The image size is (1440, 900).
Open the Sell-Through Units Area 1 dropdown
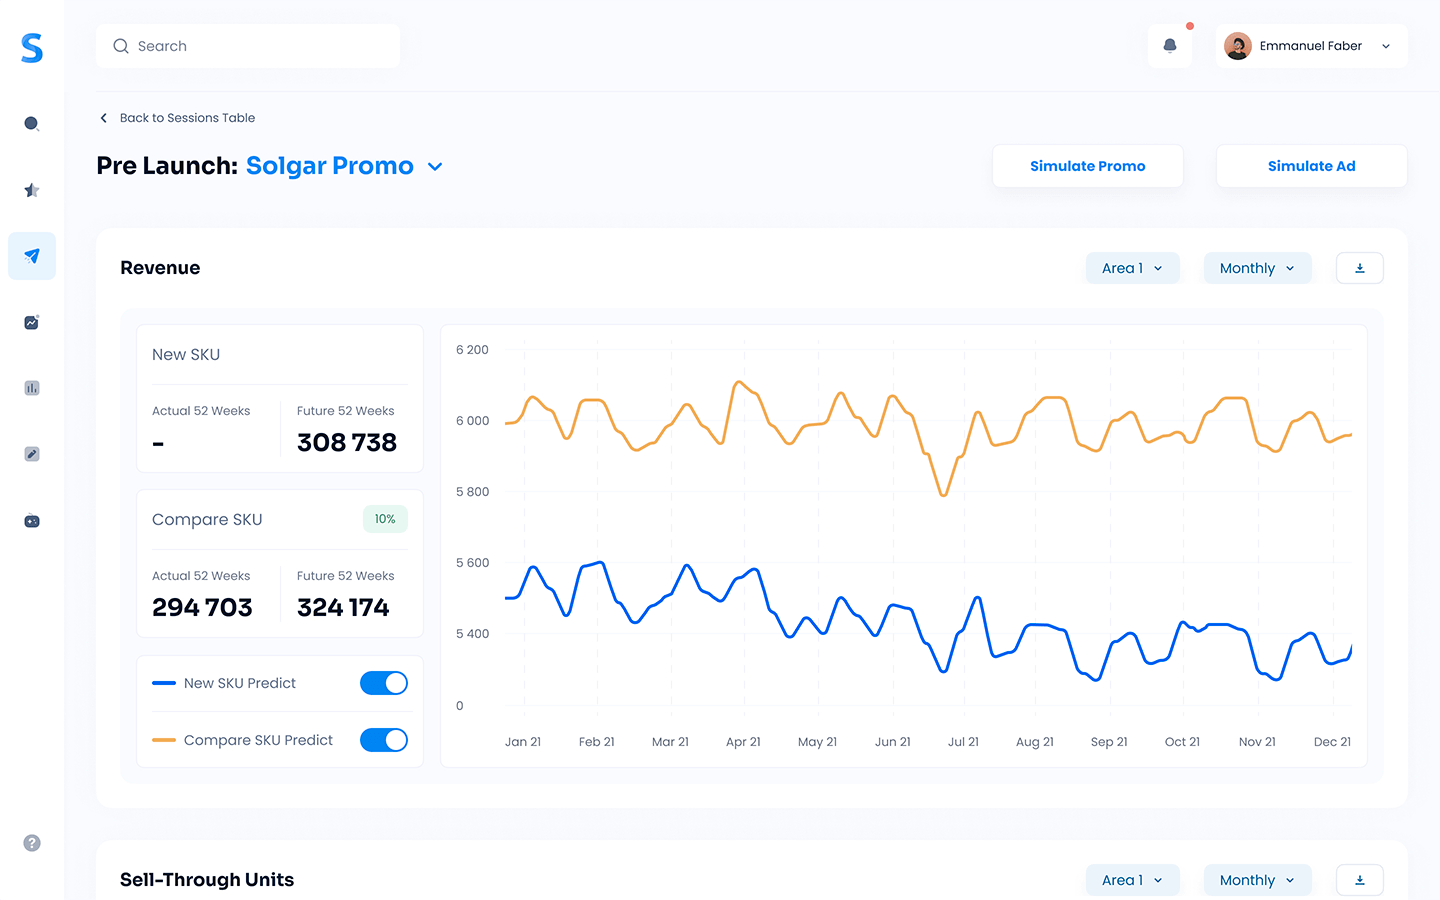point(1133,880)
